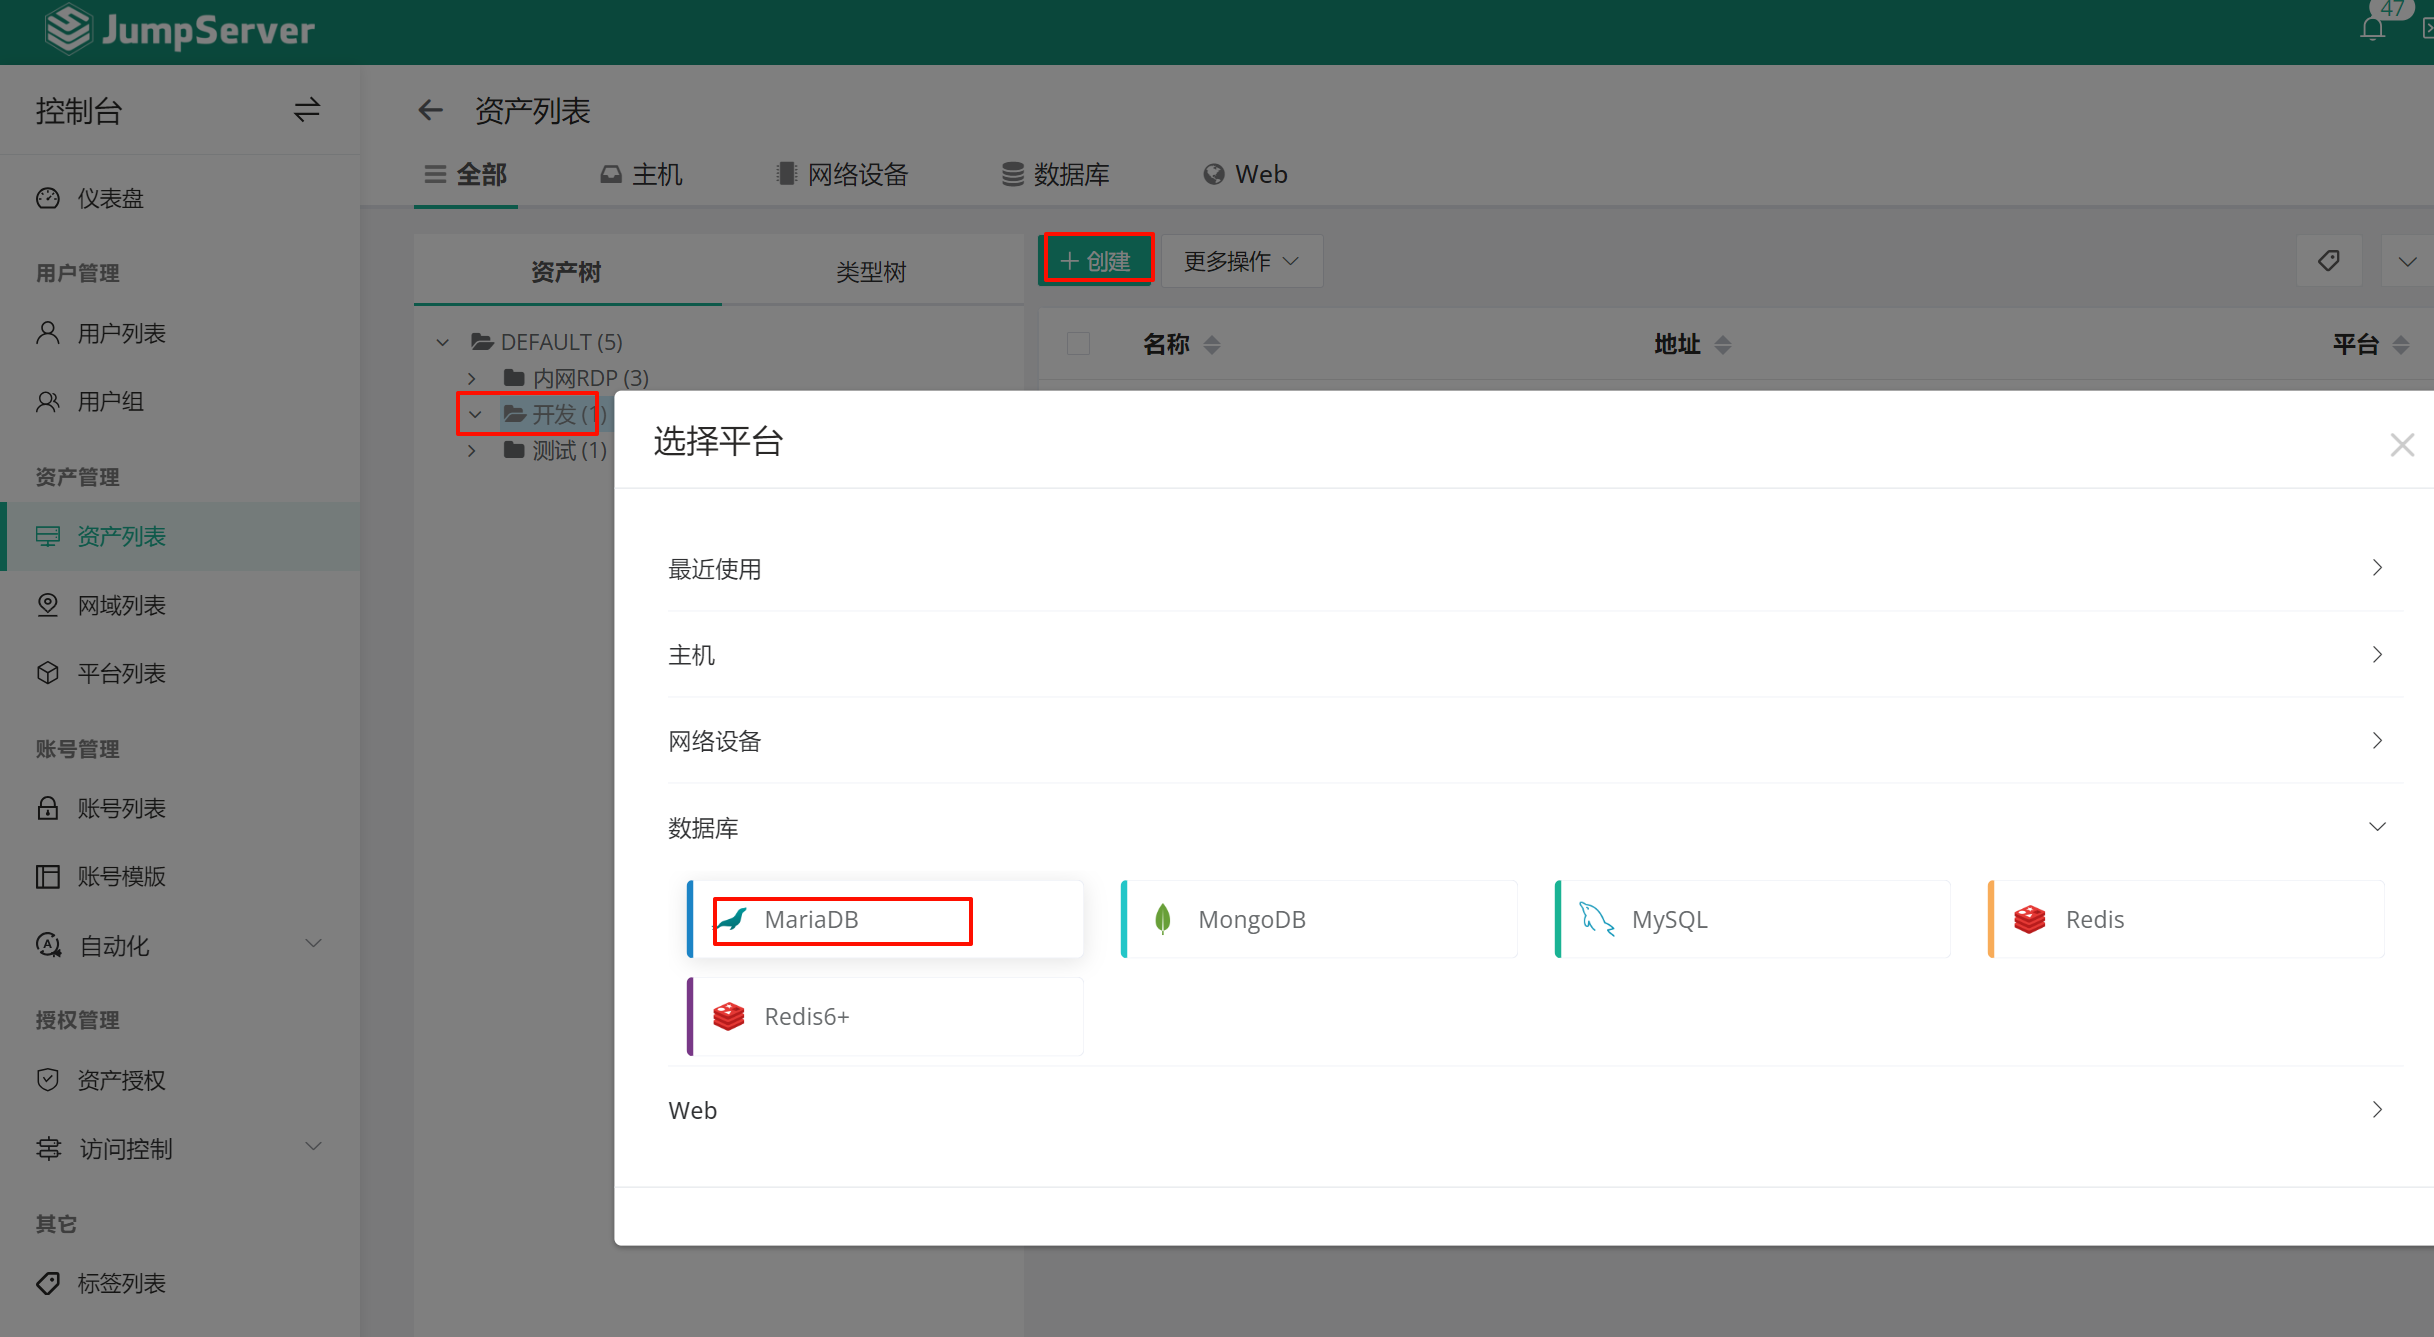The height and width of the screenshot is (1337, 2434).
Task: Open the 更多操作 dropdown
Action: (x=1241, y=261)
